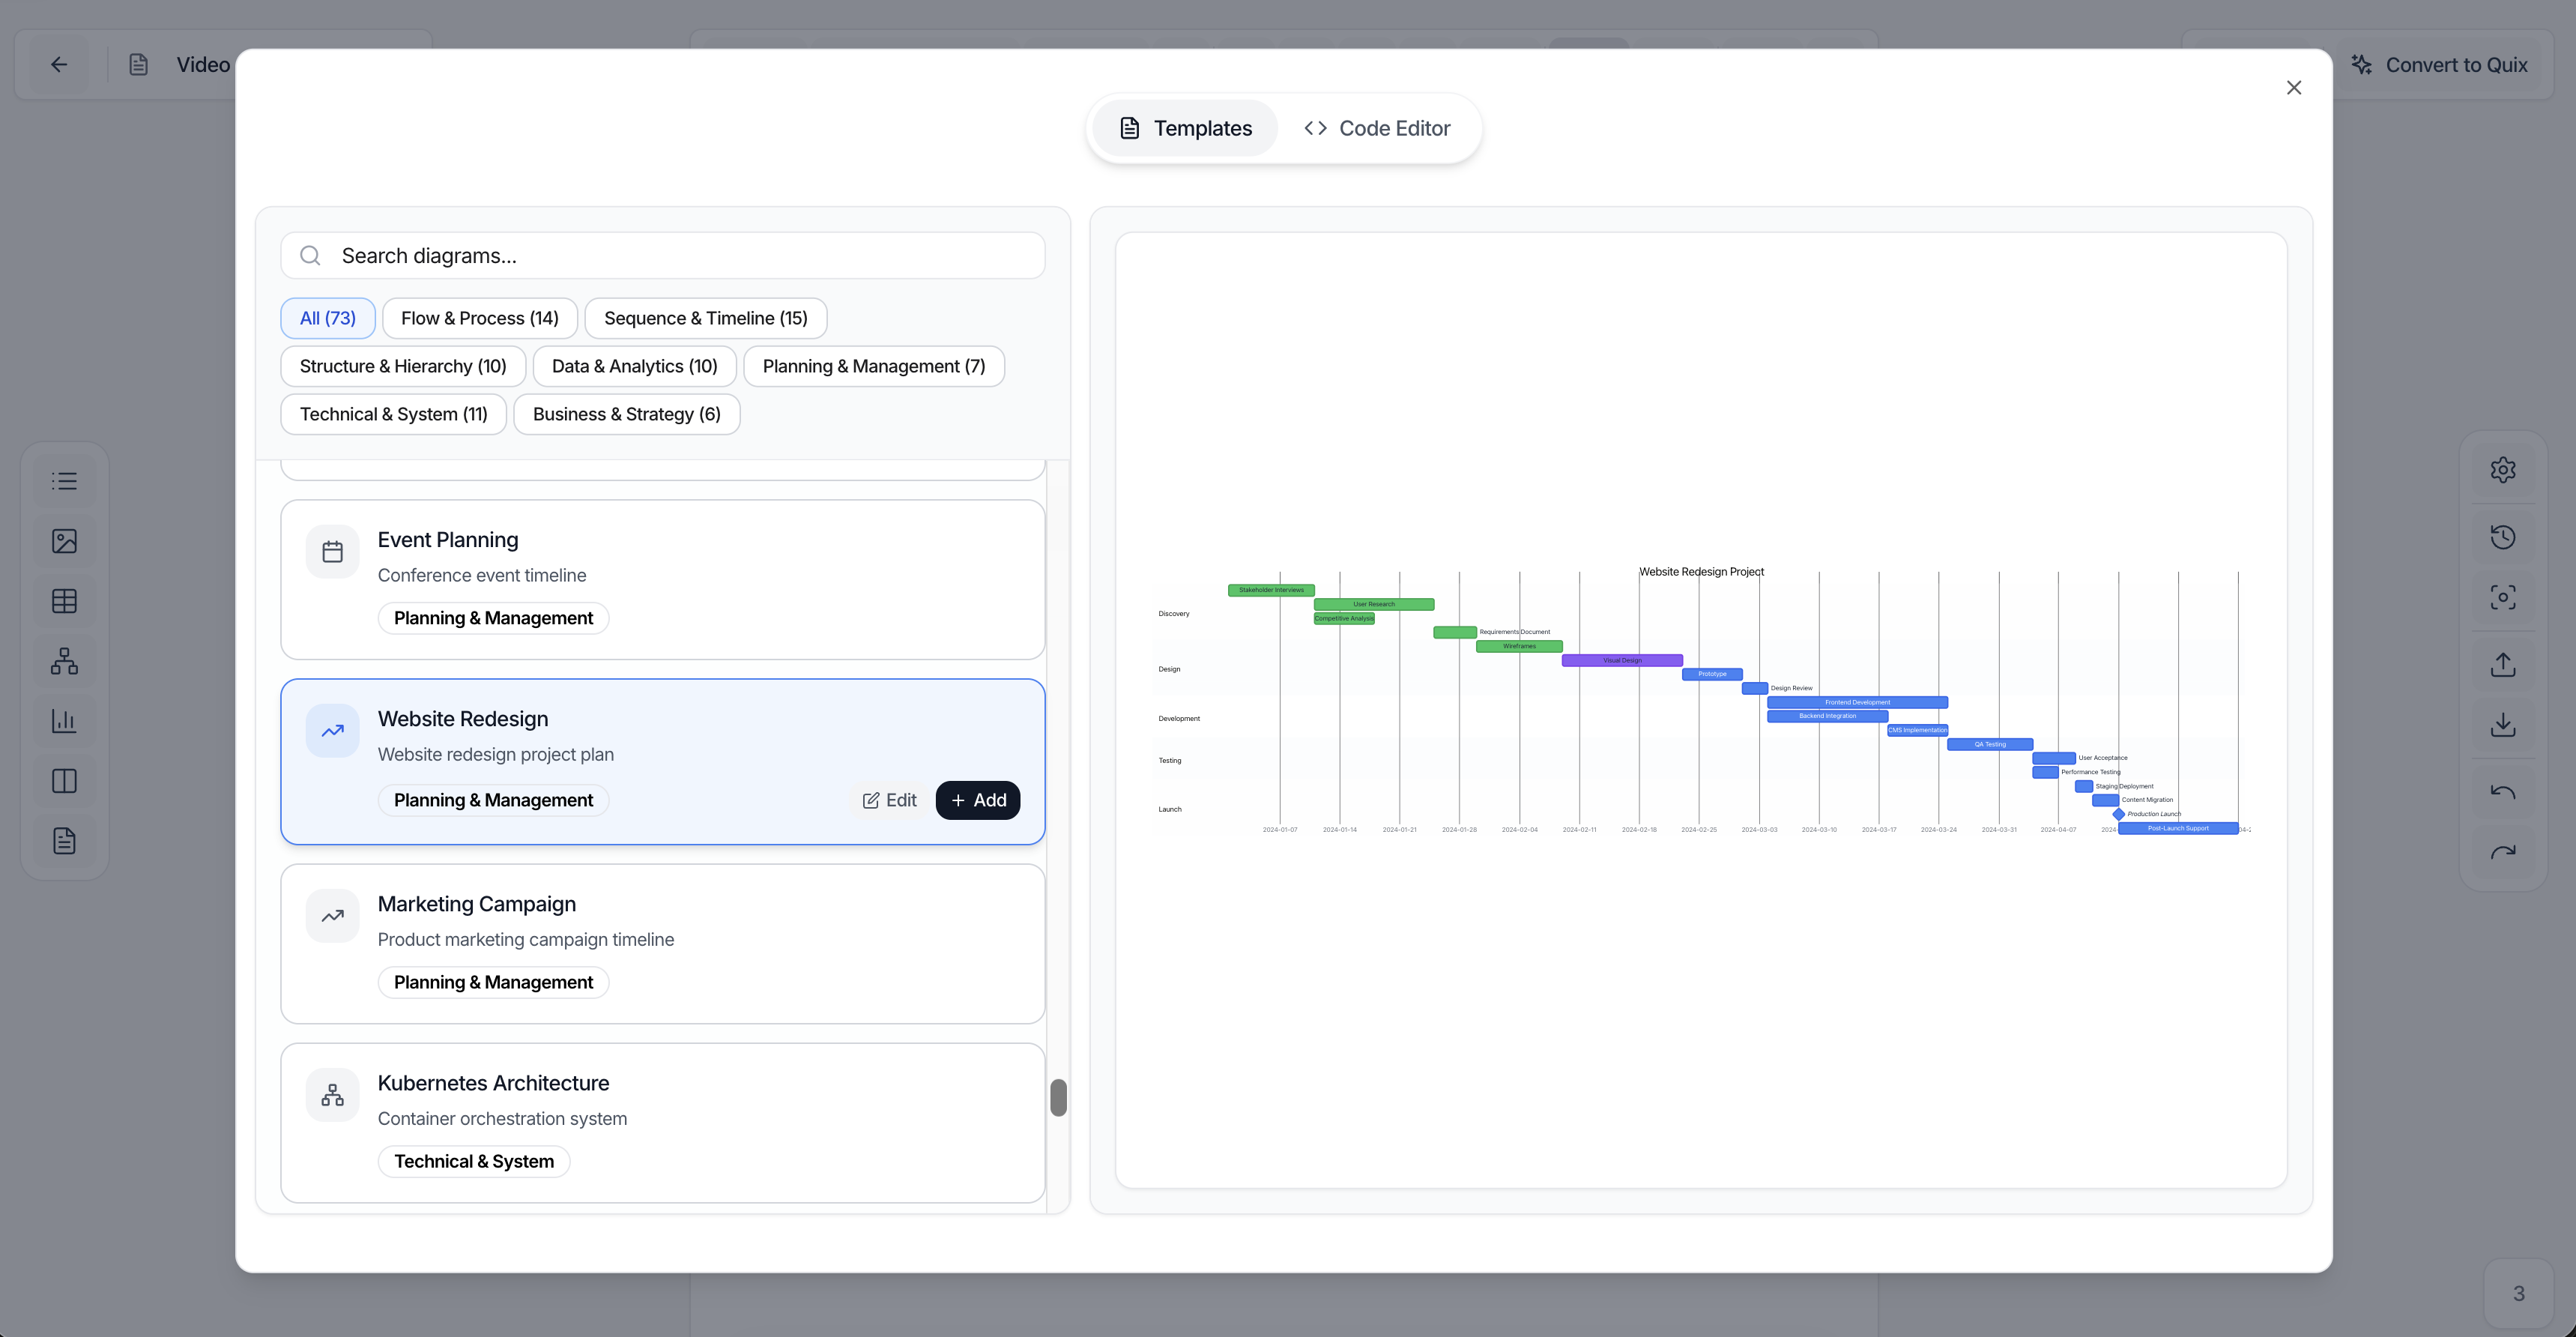Select the table tool icon
Screen dimensions: 2576x1337
(x=64, y=600)
